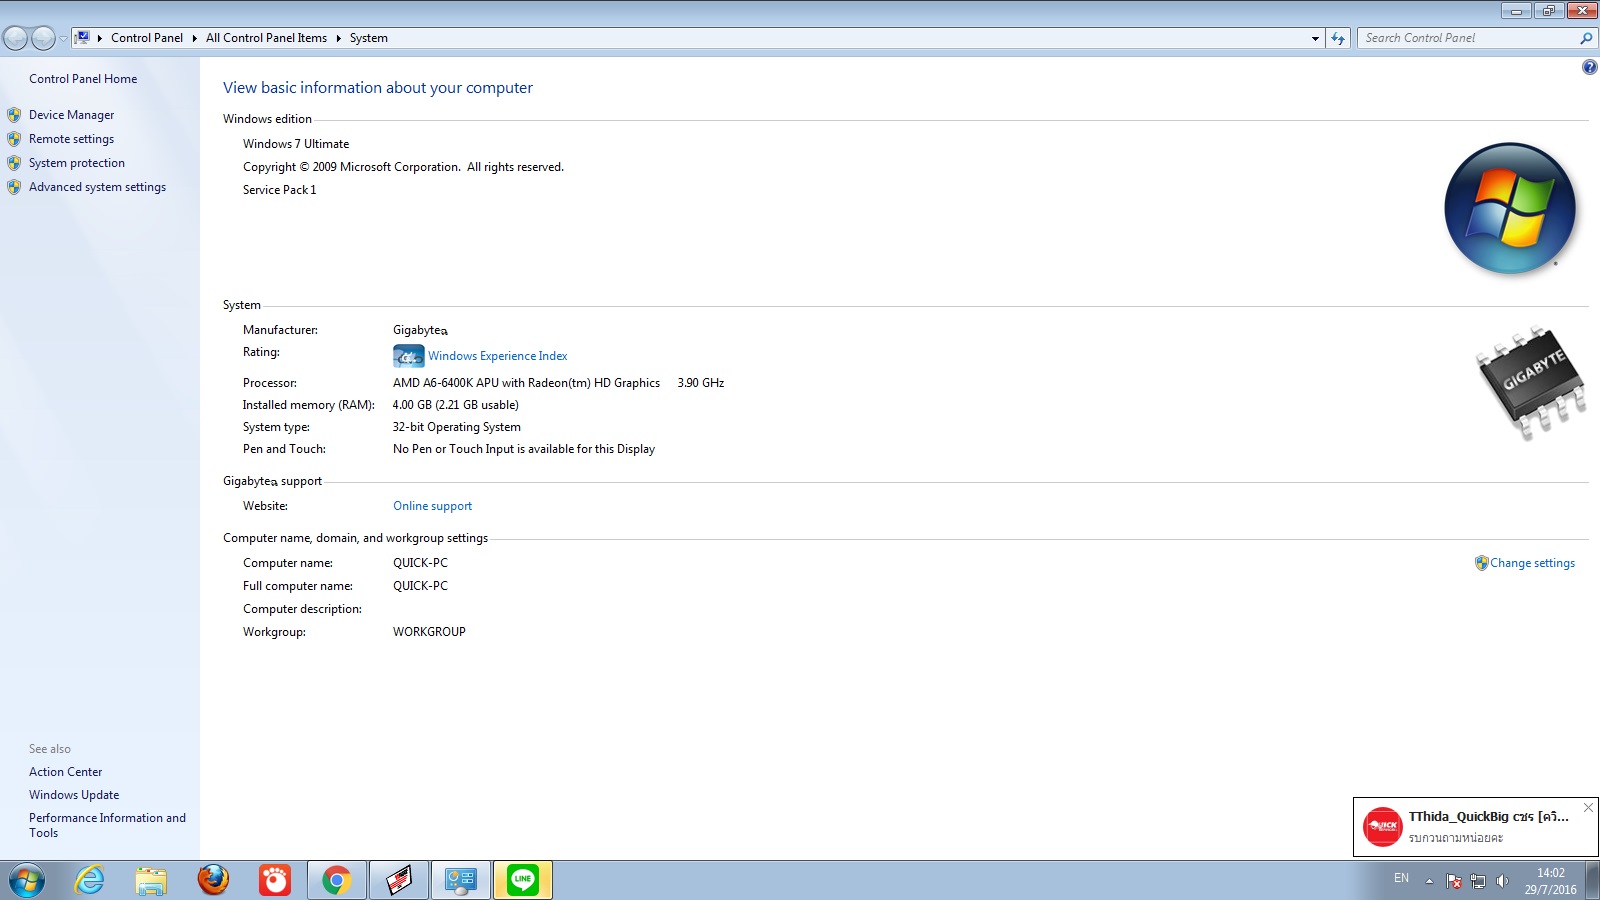Viewport: 1600px width, 900px height.
Task: Open the recent pages dropdown arrow
Action: pos(63,39)
